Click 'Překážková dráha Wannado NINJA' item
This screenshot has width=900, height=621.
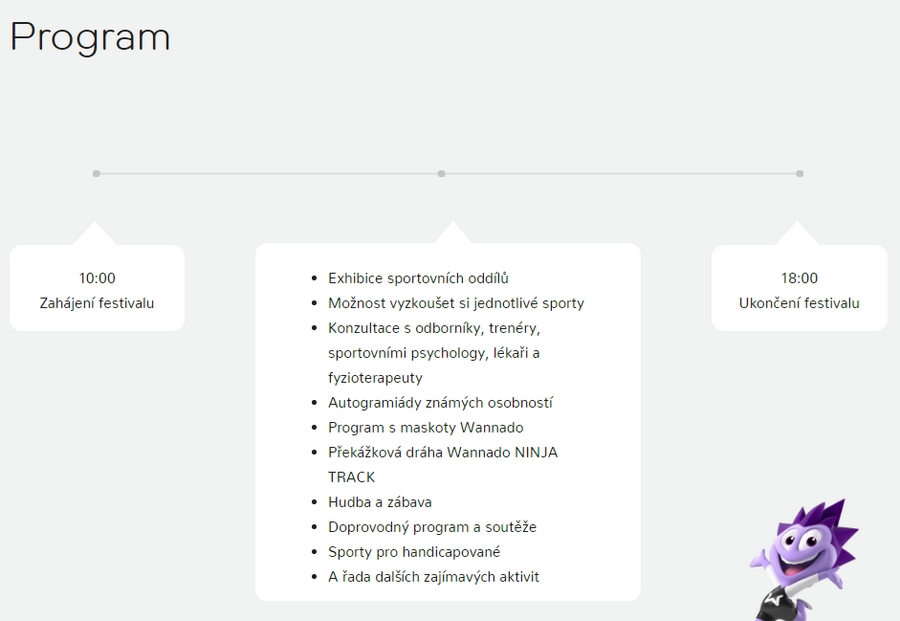(443, 453)
